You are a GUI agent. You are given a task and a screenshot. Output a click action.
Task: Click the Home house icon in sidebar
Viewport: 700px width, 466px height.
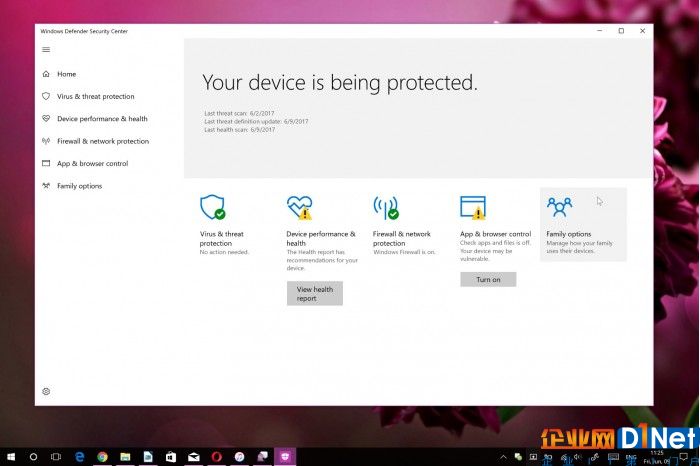46,74
